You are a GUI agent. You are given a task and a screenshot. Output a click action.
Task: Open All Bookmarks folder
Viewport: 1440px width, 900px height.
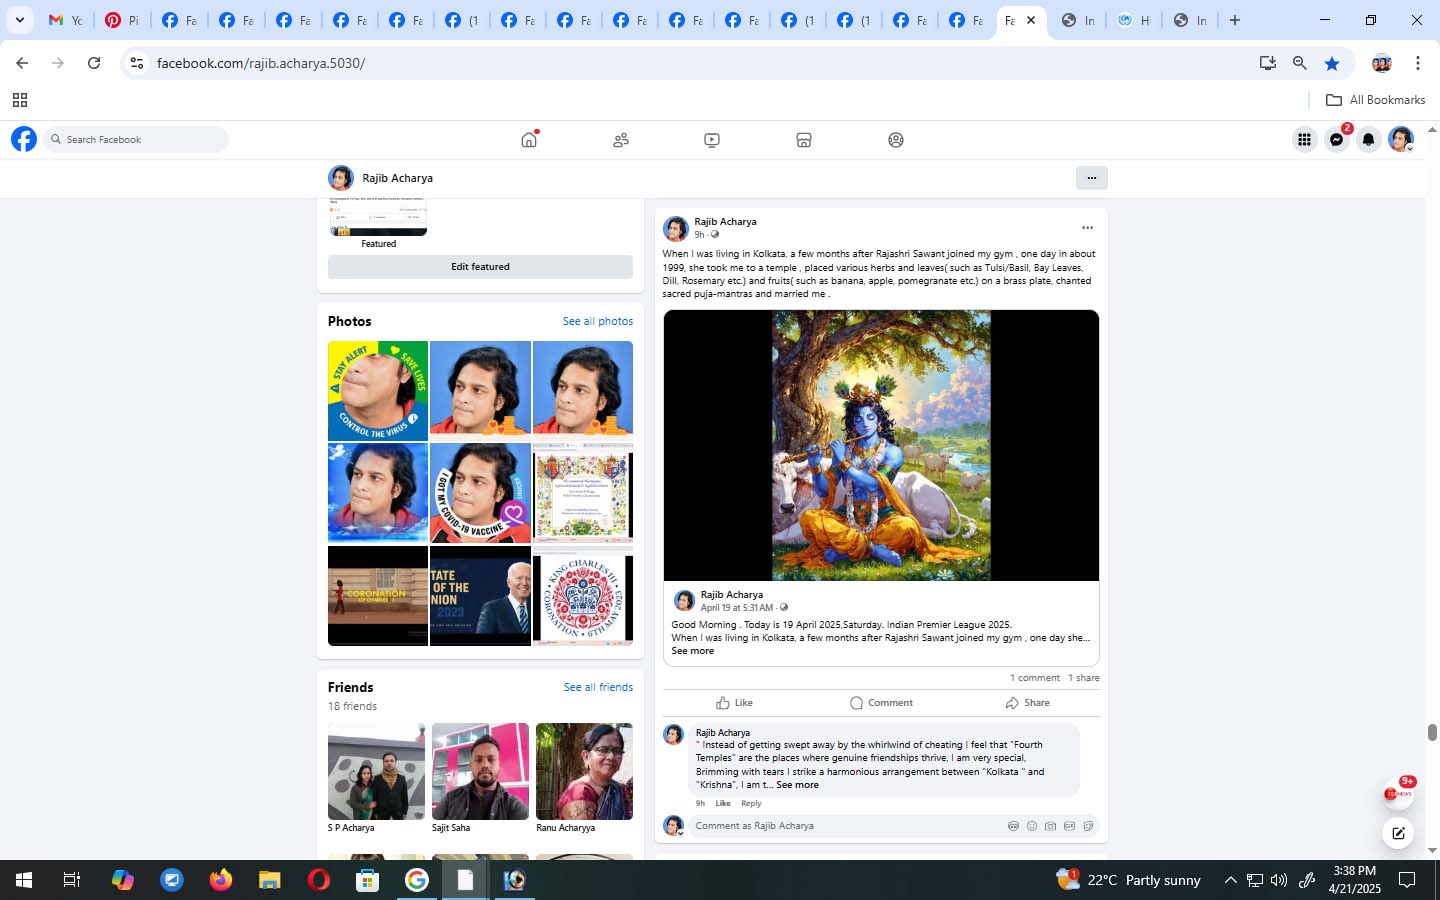click(x=1375, y=100)
